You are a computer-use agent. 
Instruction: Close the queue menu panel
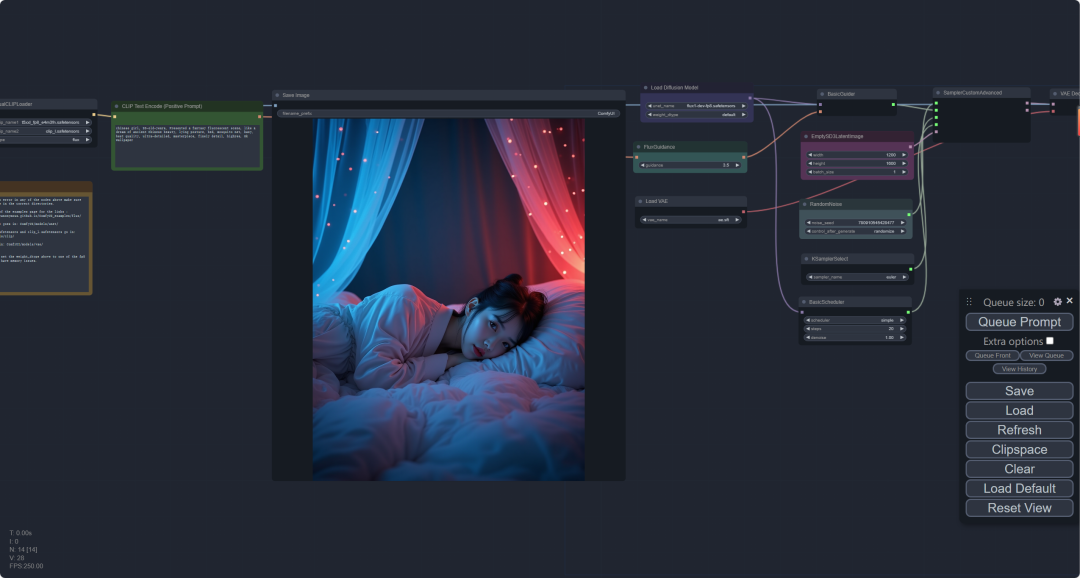point(1070,301)
